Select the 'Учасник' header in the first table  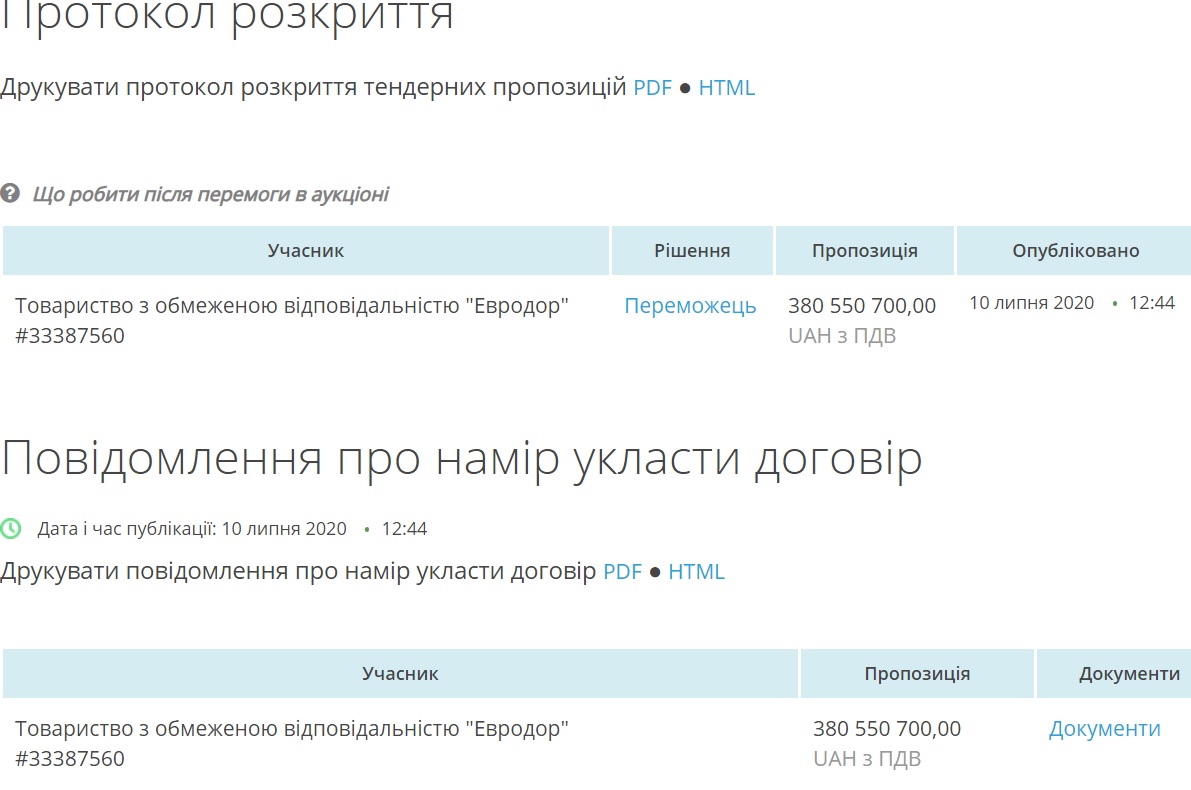305,251
